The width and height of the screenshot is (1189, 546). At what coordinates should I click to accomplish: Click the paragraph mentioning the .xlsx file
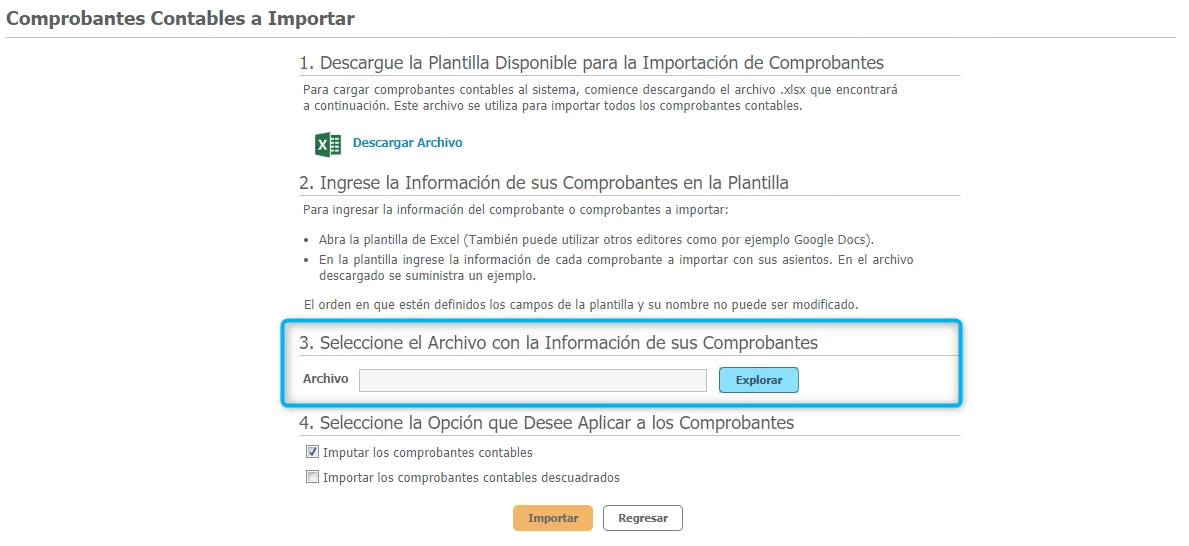point(600,97)
